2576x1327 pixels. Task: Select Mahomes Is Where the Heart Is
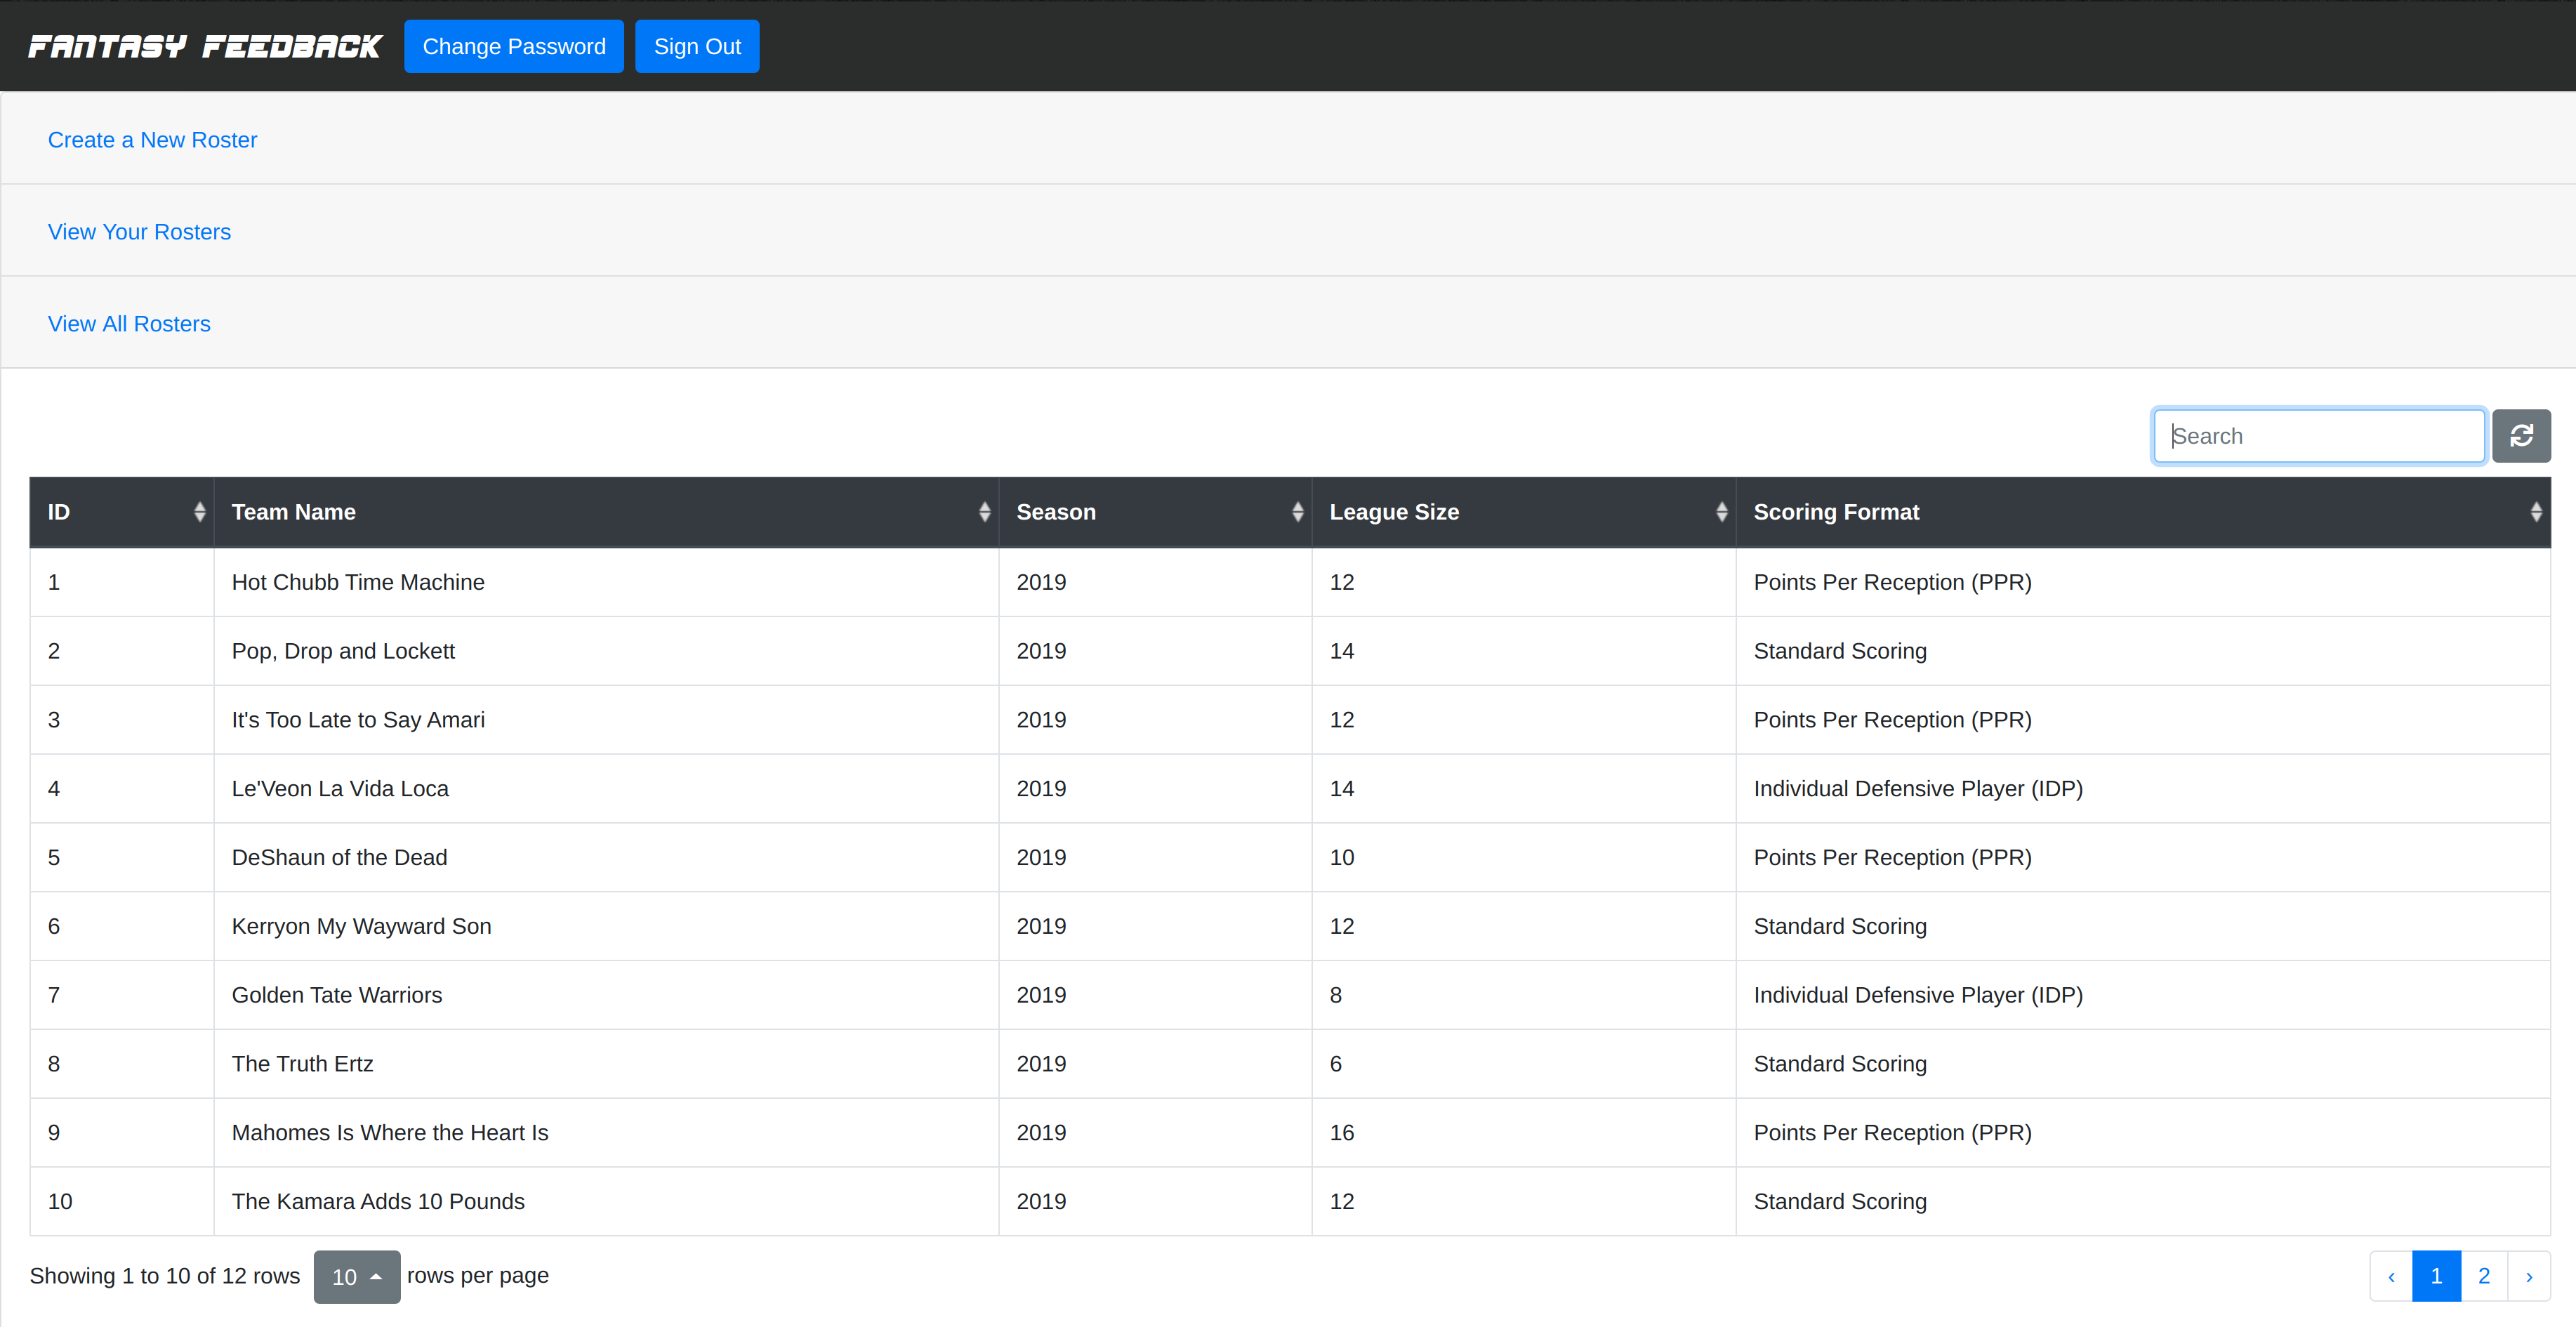pos(390,1133)
